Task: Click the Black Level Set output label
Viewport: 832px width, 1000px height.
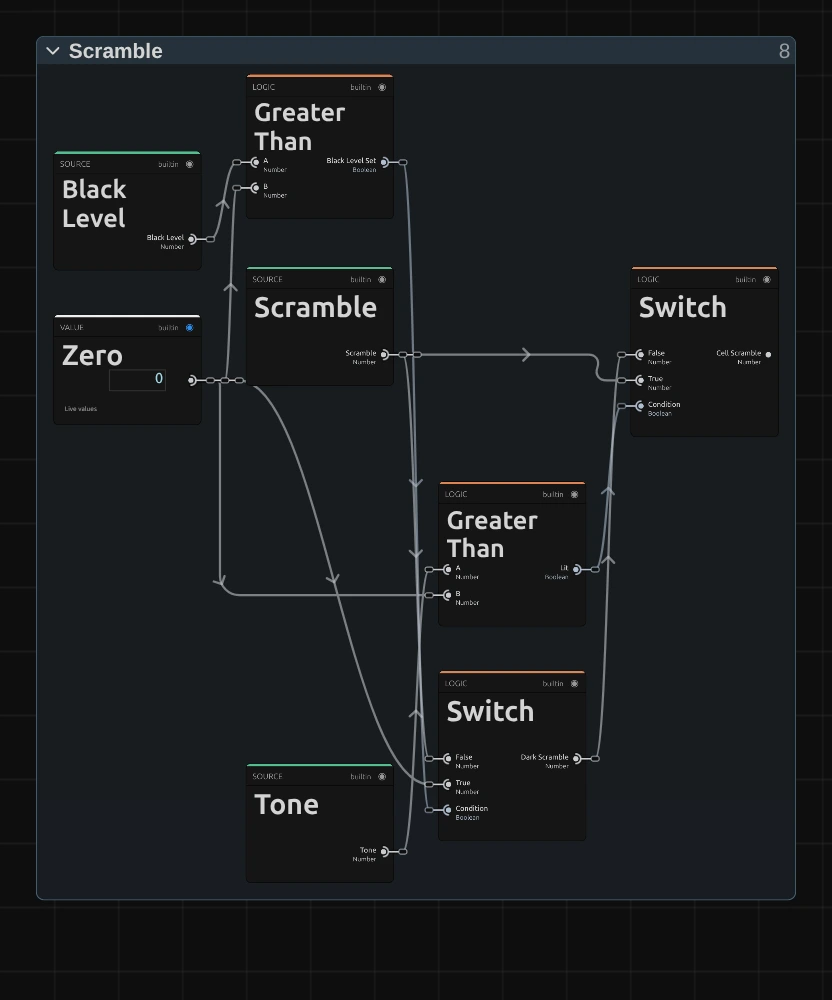Action: pyautogui.click(x=351, y=161)
